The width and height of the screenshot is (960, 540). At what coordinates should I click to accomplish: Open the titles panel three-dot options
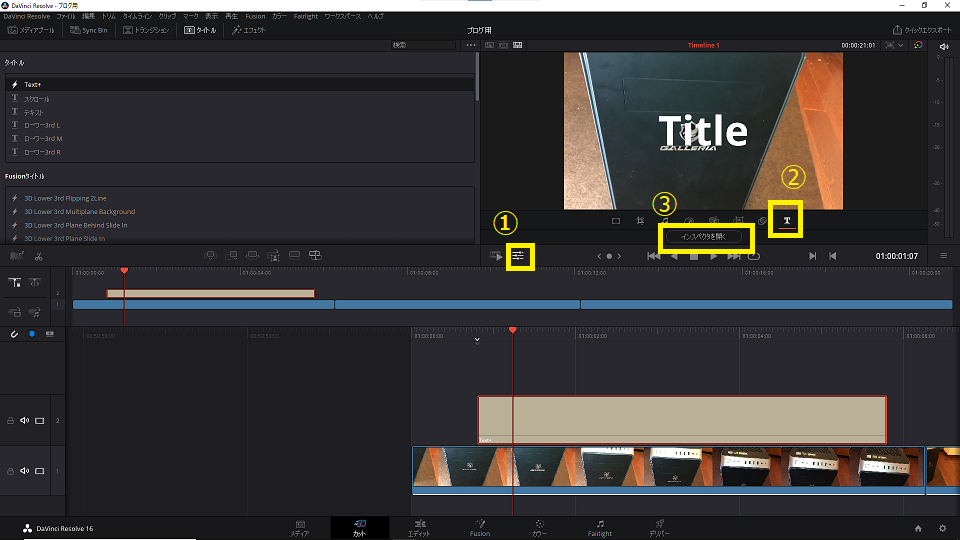coord(470,45)
